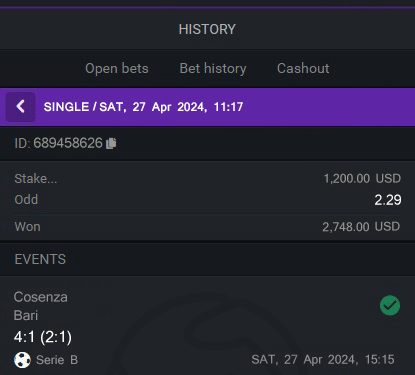The width and height of the screenshot is (415, 375).
Task: Open the Bet history tab
Action: pos(213,68)
